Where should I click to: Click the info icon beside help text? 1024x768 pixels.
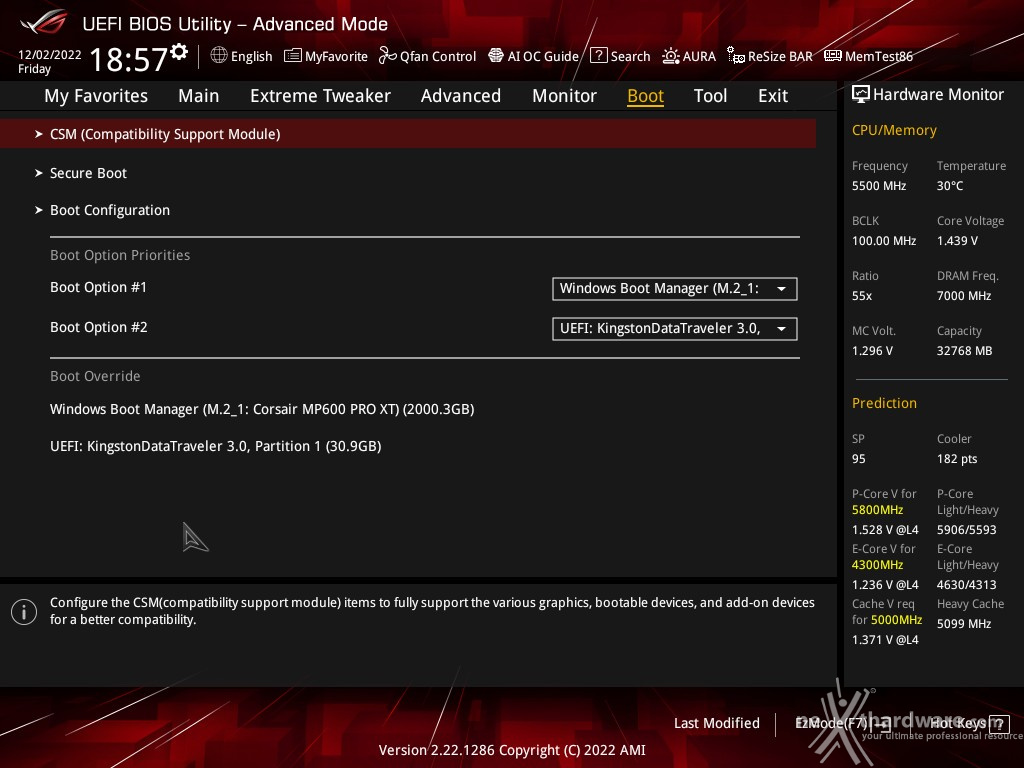[x=24, y=612]
